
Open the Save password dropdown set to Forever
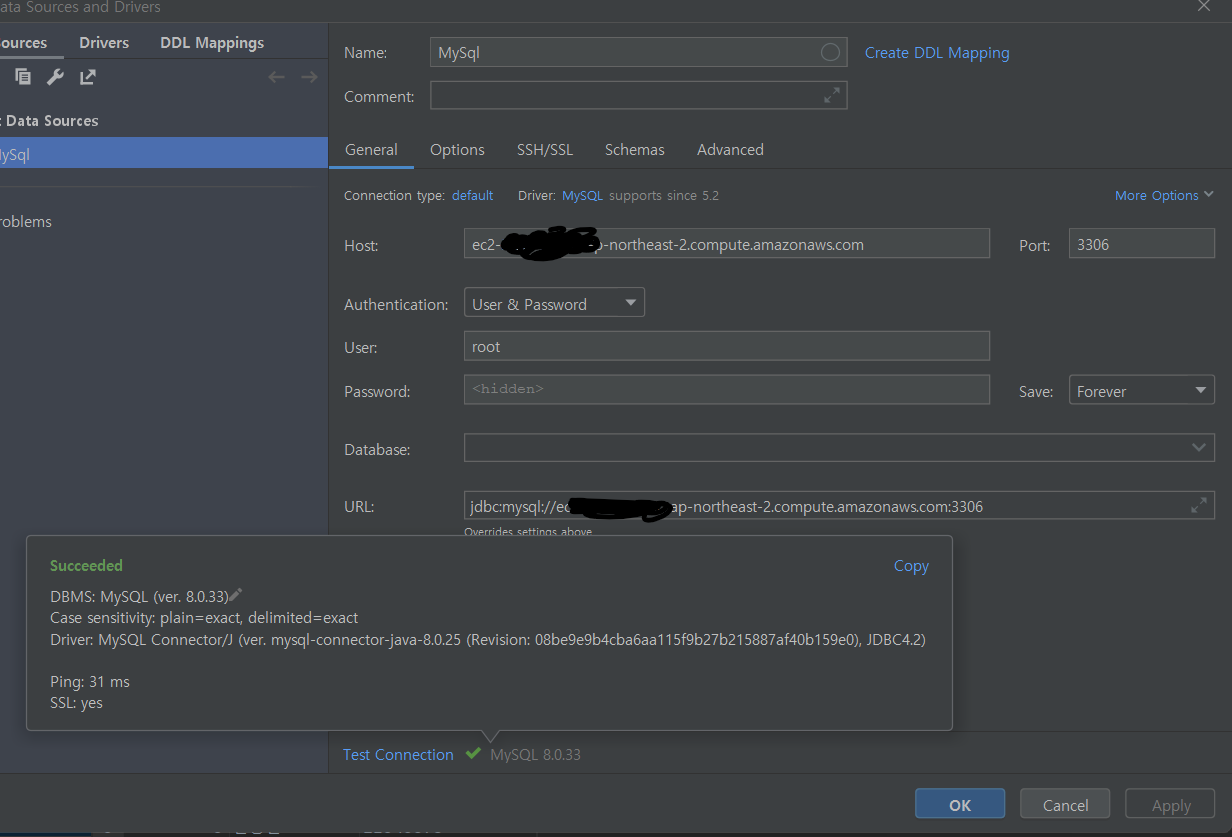pos(1141,390)
